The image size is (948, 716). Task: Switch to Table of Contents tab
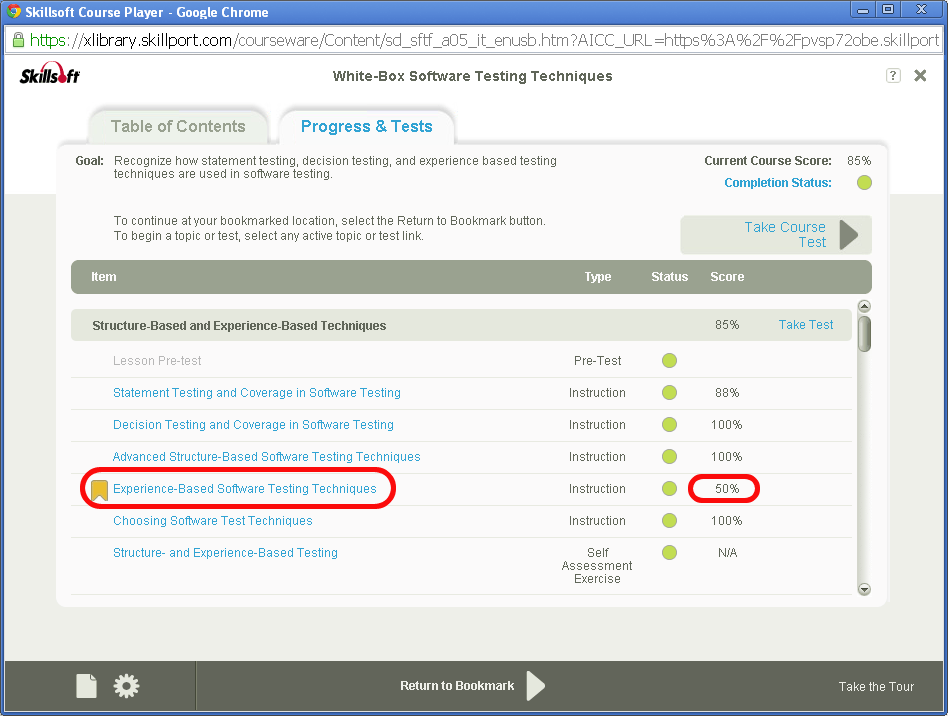point(178,127)
